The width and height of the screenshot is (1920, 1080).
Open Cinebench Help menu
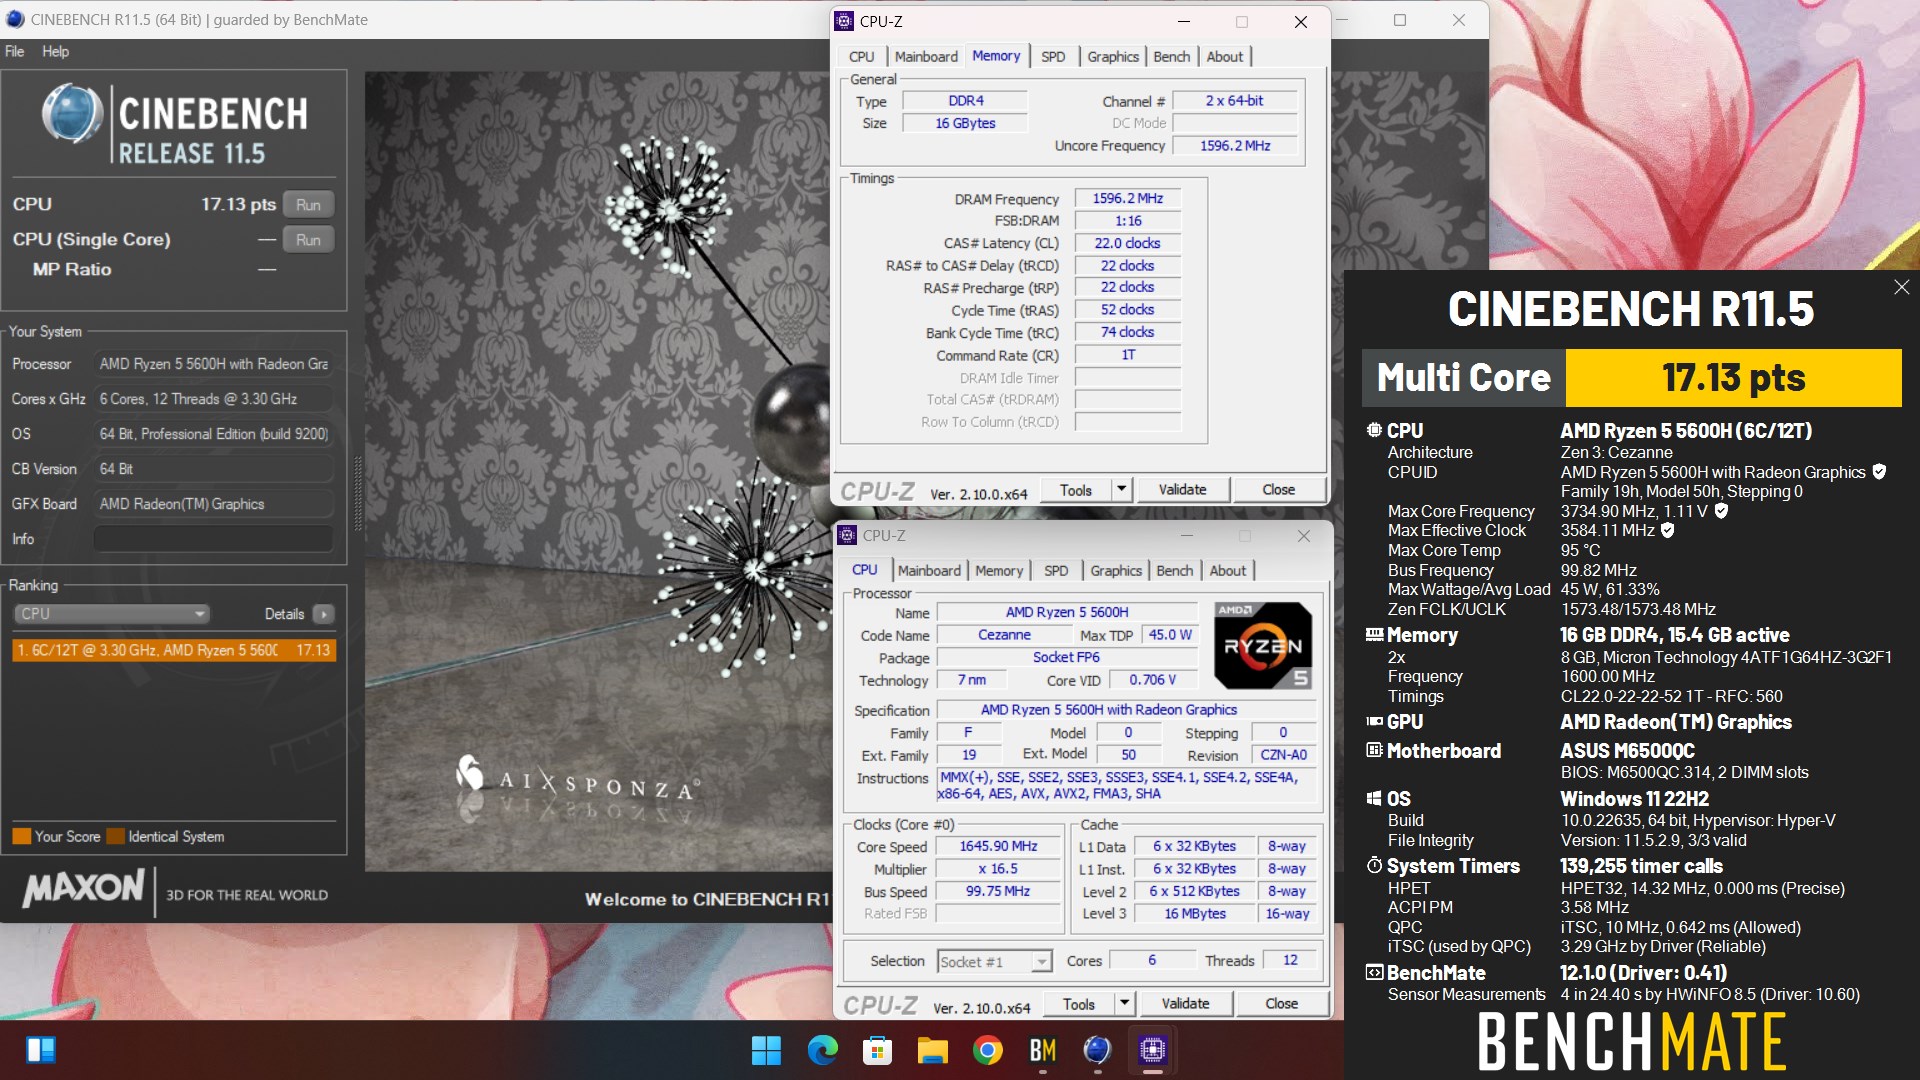click(x=55, y=51)
